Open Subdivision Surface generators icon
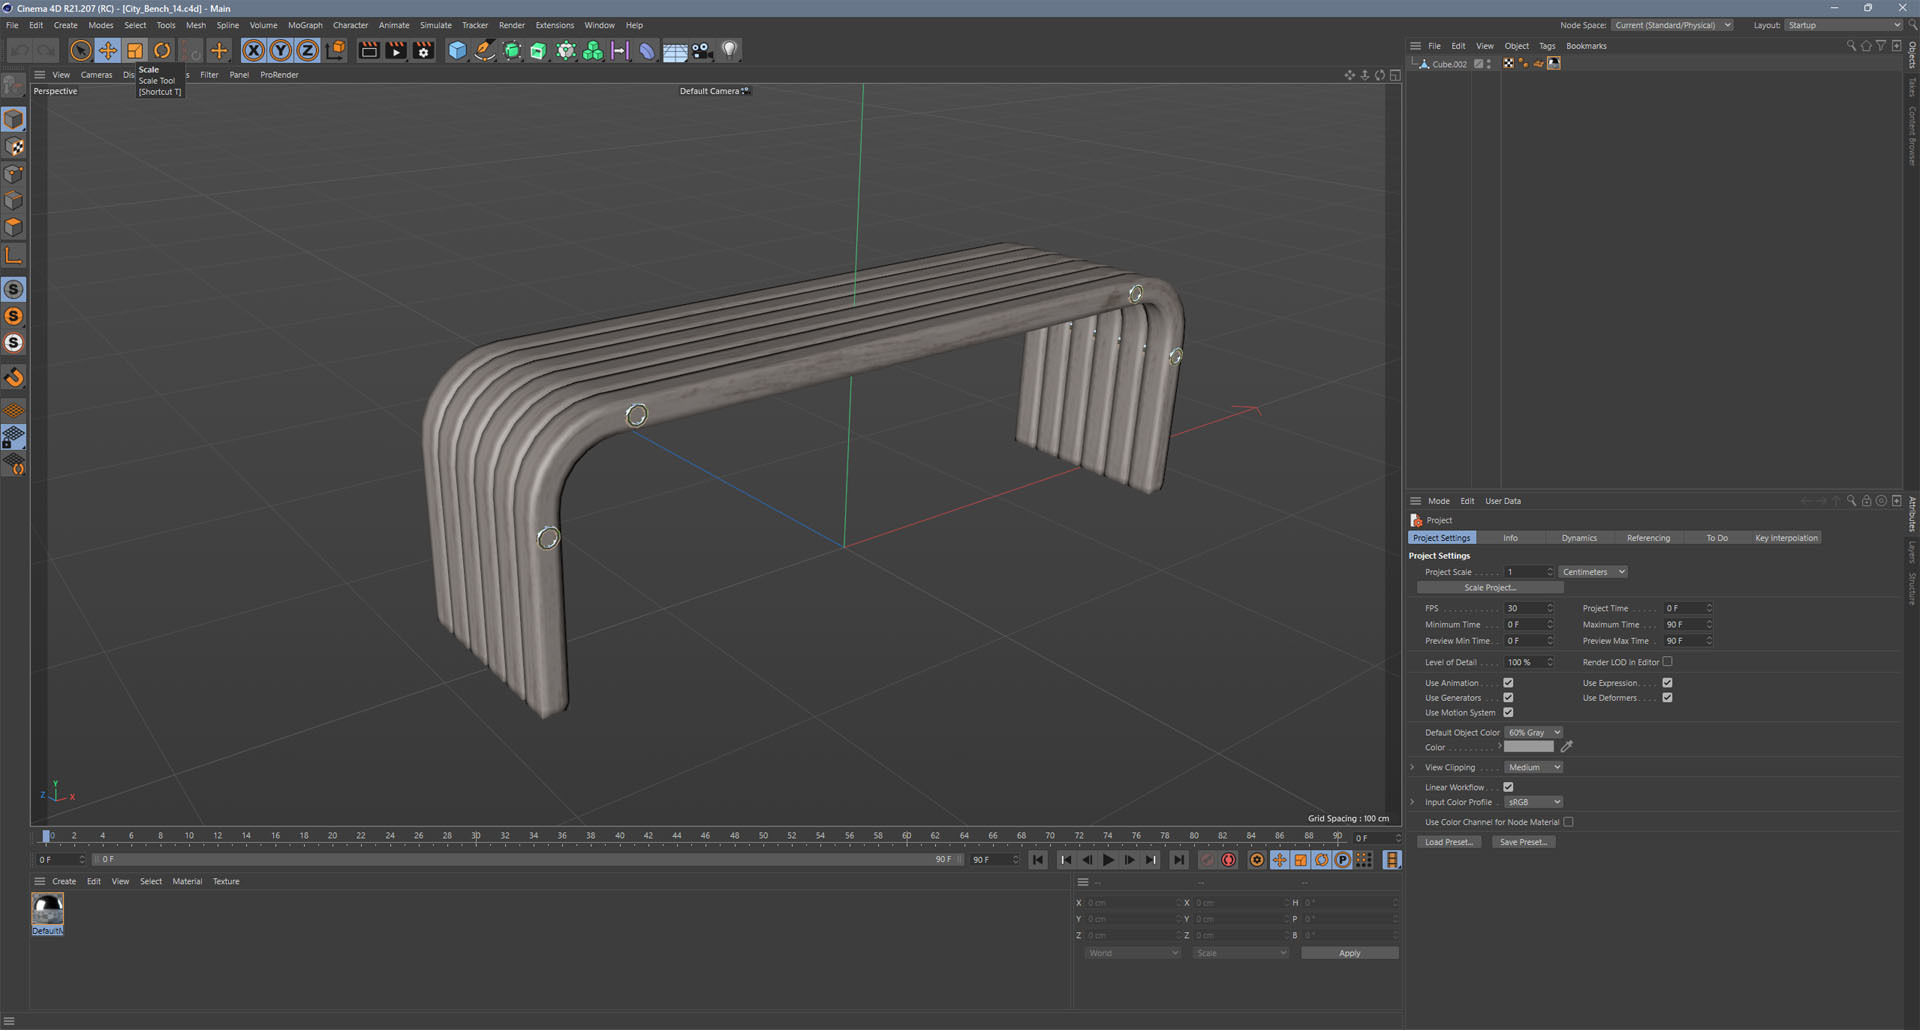Image resolution: width=1920 pixels, height=1031 pixels. (512, 50)
